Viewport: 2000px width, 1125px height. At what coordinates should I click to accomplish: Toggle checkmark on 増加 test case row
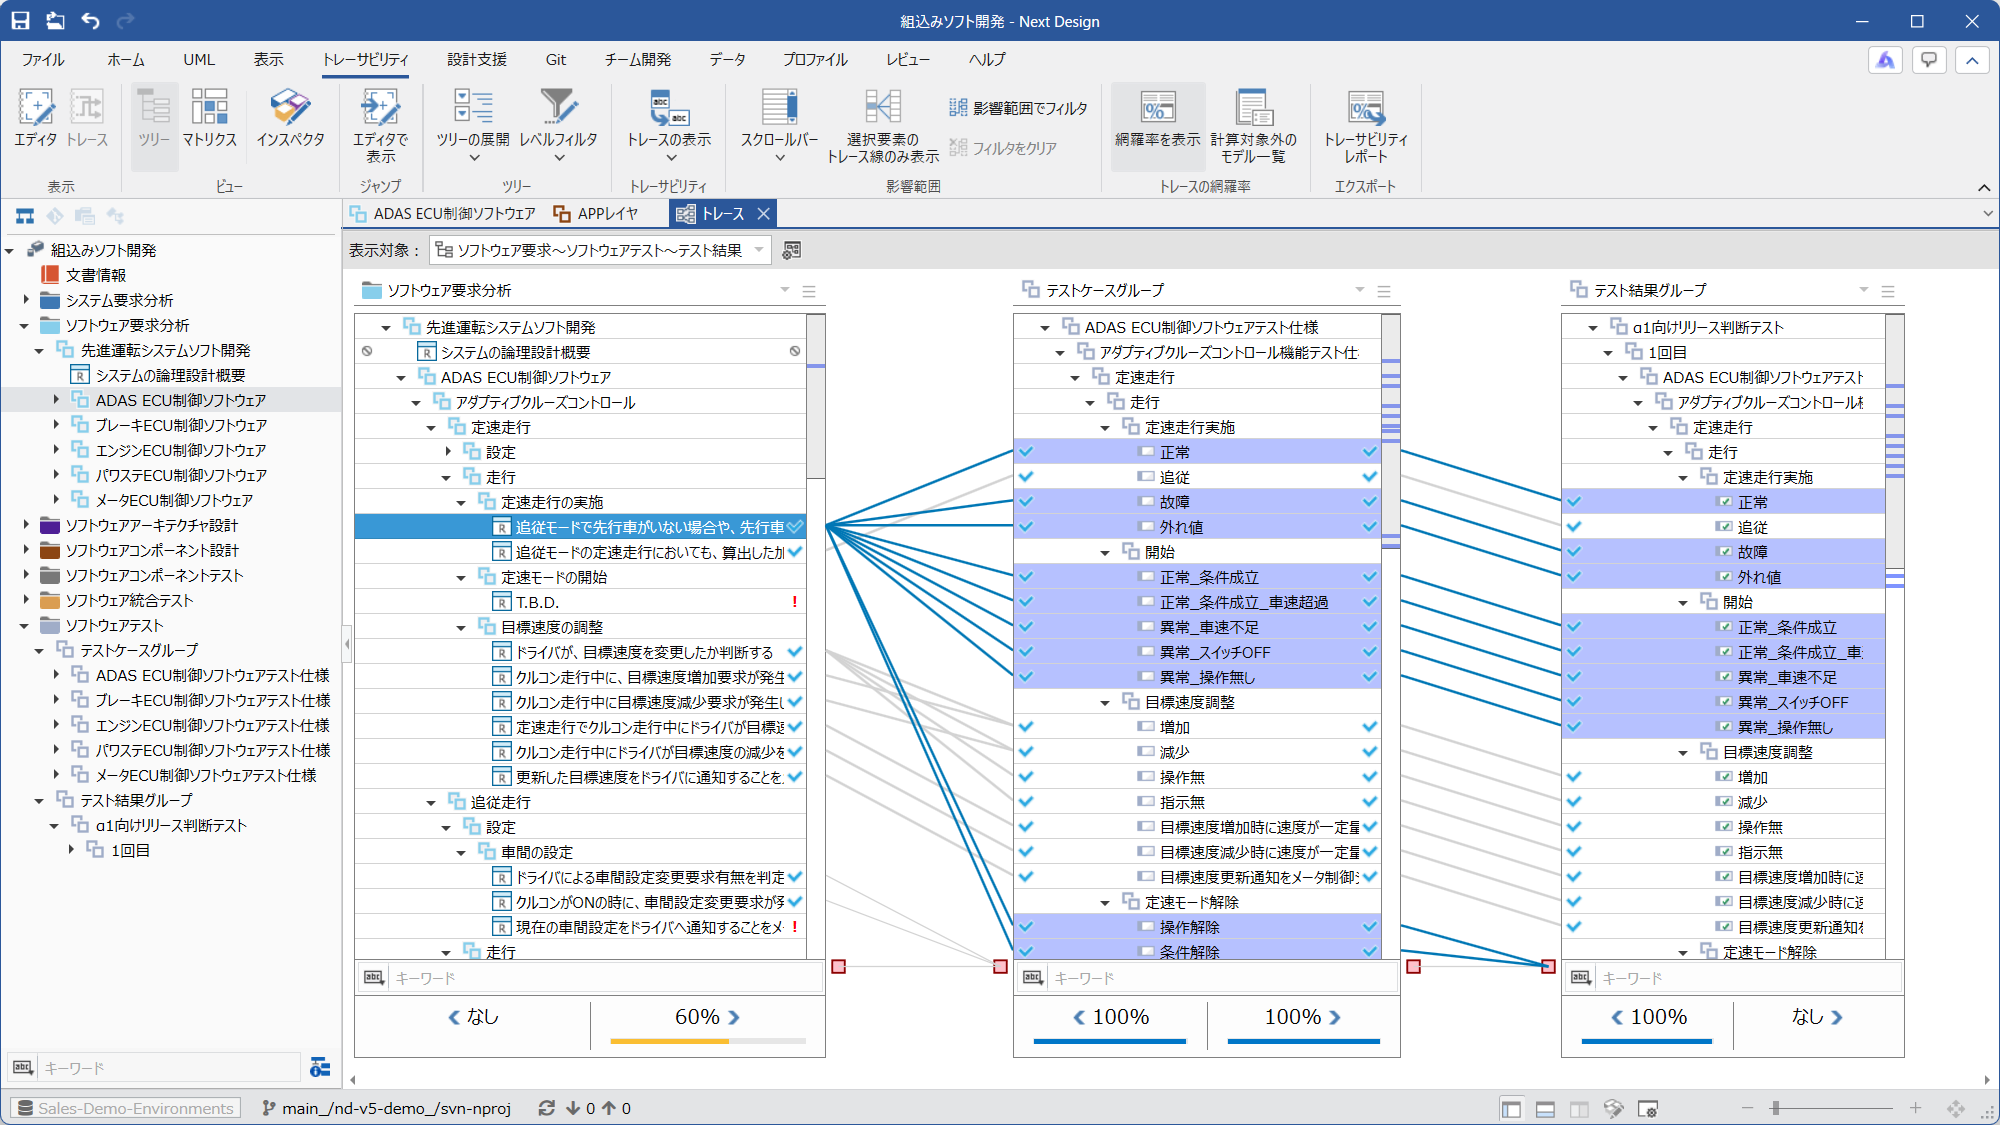1369,727
